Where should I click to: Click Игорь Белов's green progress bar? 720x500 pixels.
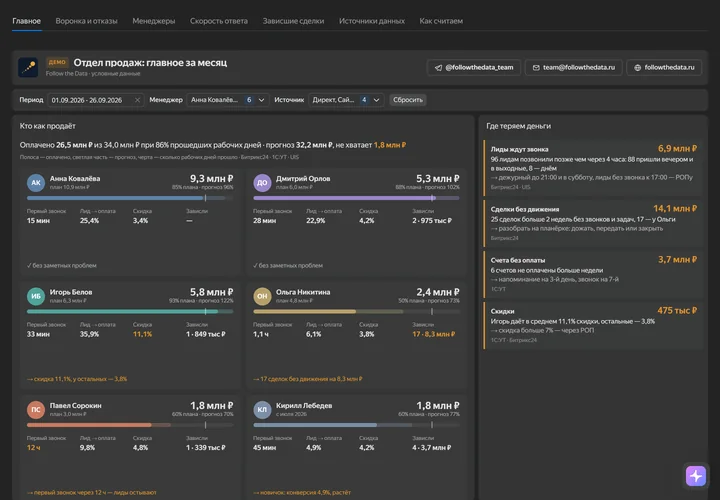point(130,312)
